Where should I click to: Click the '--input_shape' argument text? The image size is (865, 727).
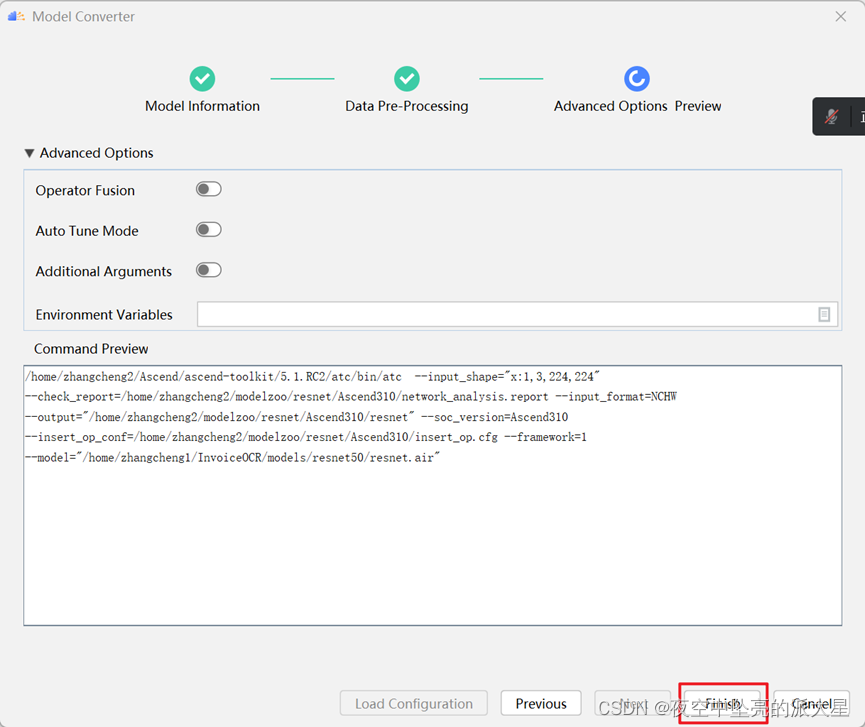click(507, 377)
